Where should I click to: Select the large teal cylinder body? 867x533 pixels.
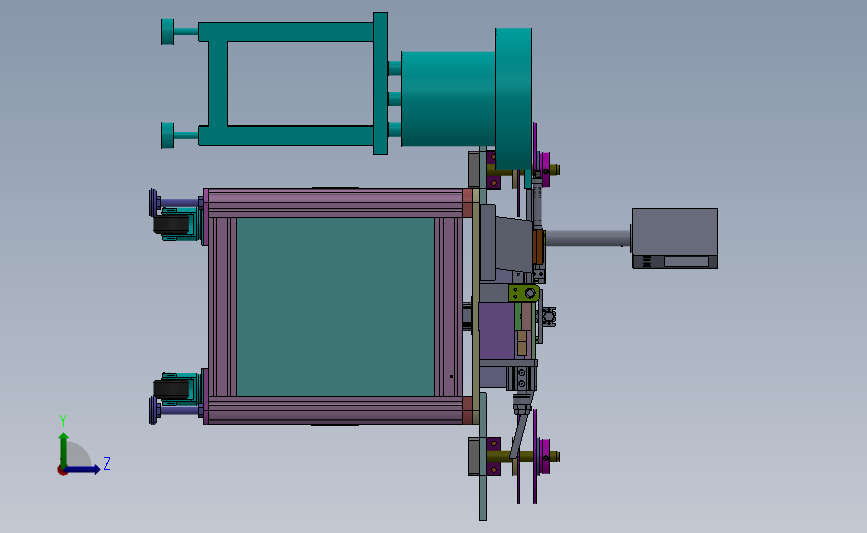(448, 98)
